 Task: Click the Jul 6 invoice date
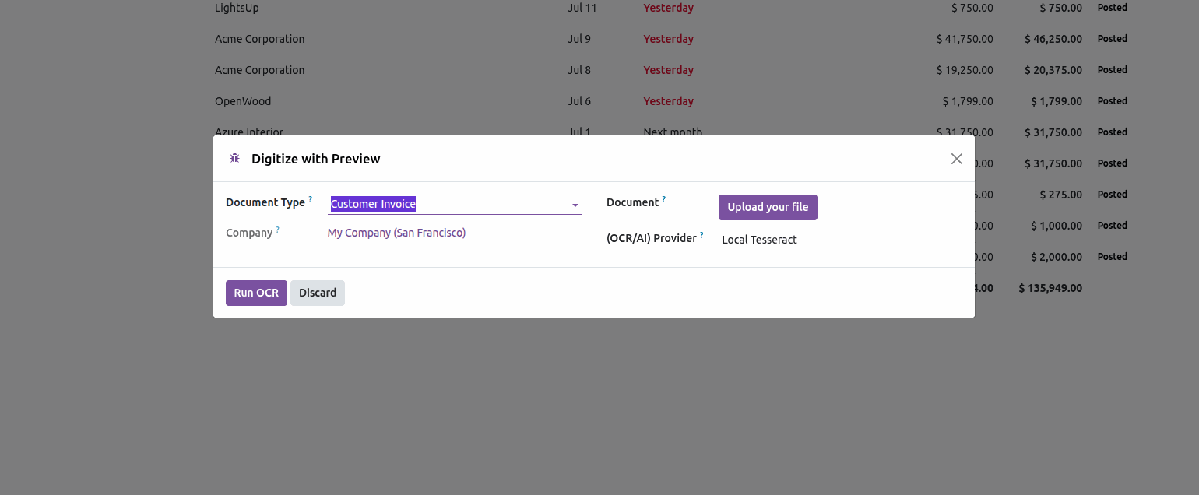(579, 101)
